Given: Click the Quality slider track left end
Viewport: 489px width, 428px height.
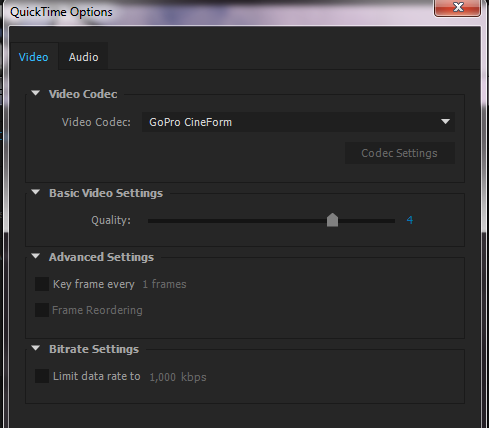Looking at the screenshot, I should point(150,221).
